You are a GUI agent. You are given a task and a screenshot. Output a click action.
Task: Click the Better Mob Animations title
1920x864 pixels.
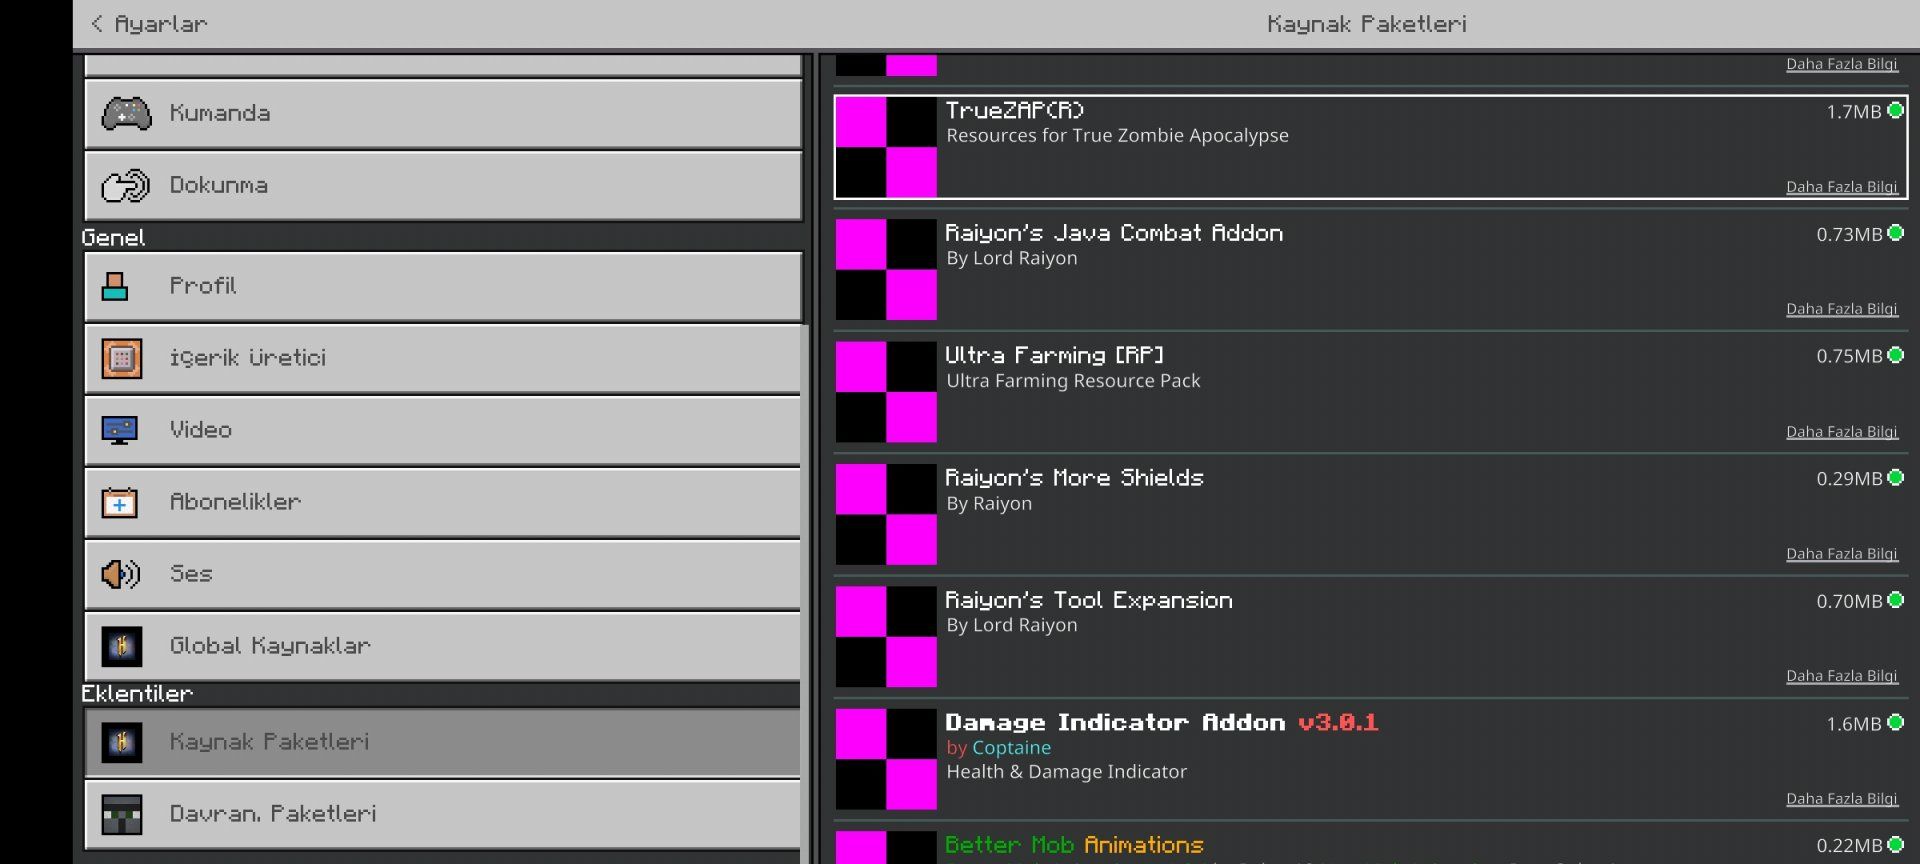tap(1074, 845)
